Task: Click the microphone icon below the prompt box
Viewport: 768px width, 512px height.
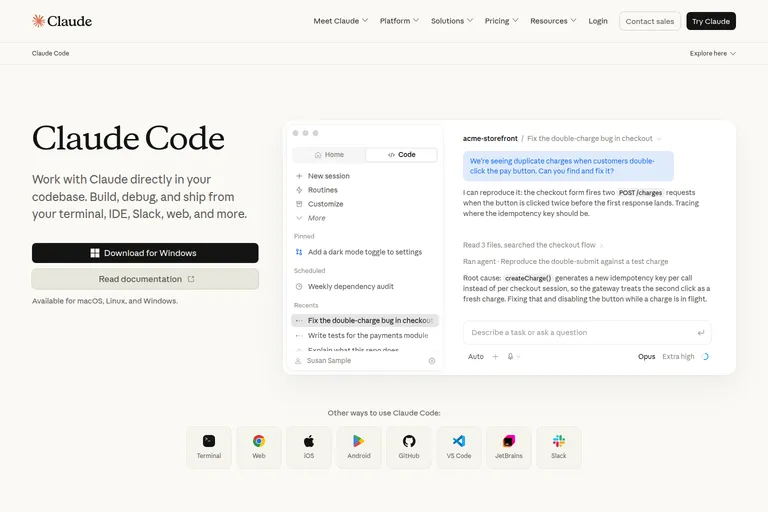Action: (510, 357)
